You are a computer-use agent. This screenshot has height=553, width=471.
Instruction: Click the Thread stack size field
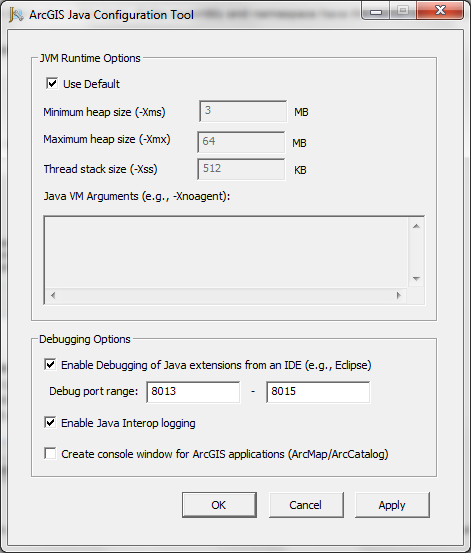click(241, 169)
